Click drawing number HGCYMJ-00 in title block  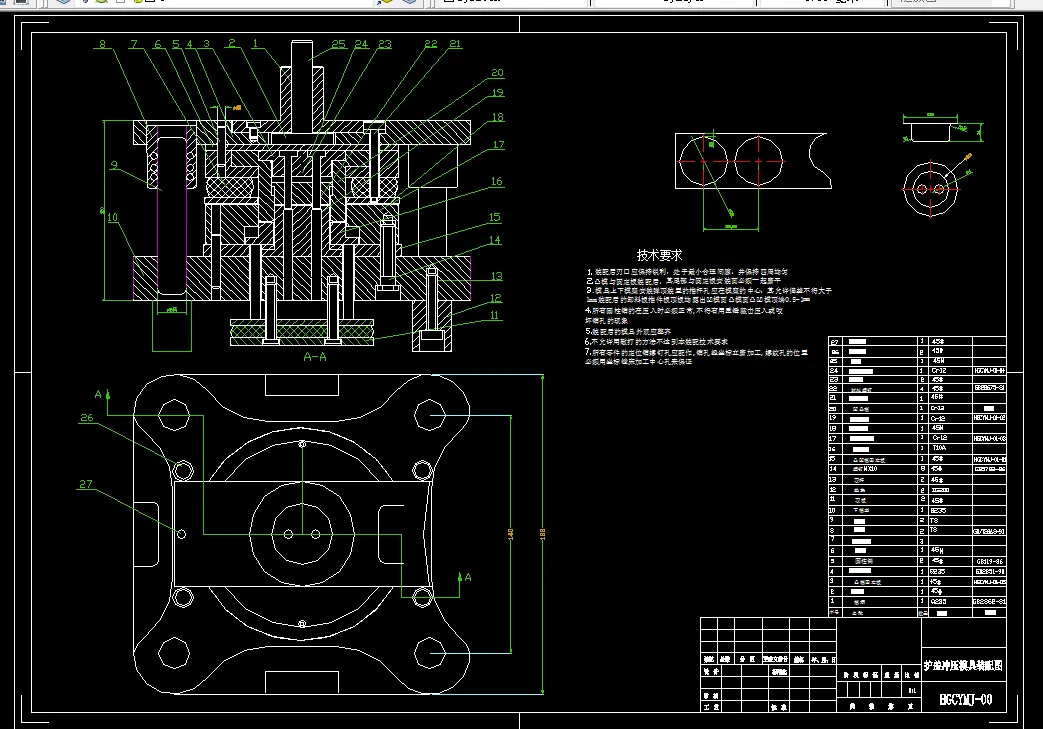[x=965, y=699]
